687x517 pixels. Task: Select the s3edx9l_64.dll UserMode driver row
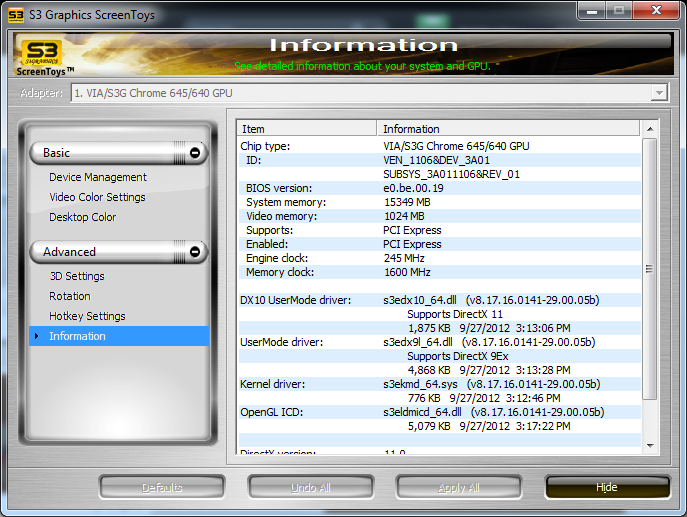pyautogui.click(x=439, y=342)
